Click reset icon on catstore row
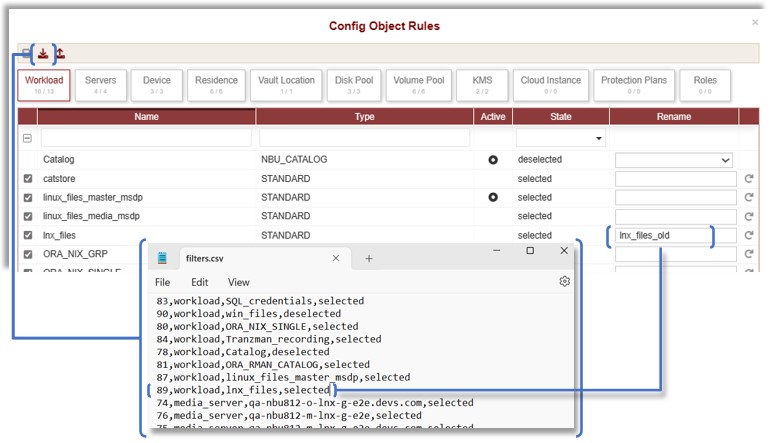The image size is (770, 443). [748, 179]
